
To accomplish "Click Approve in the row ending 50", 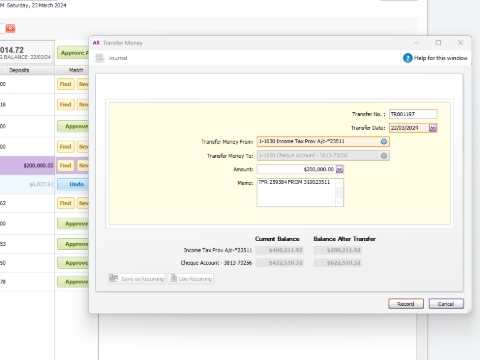I will point(73,263).
